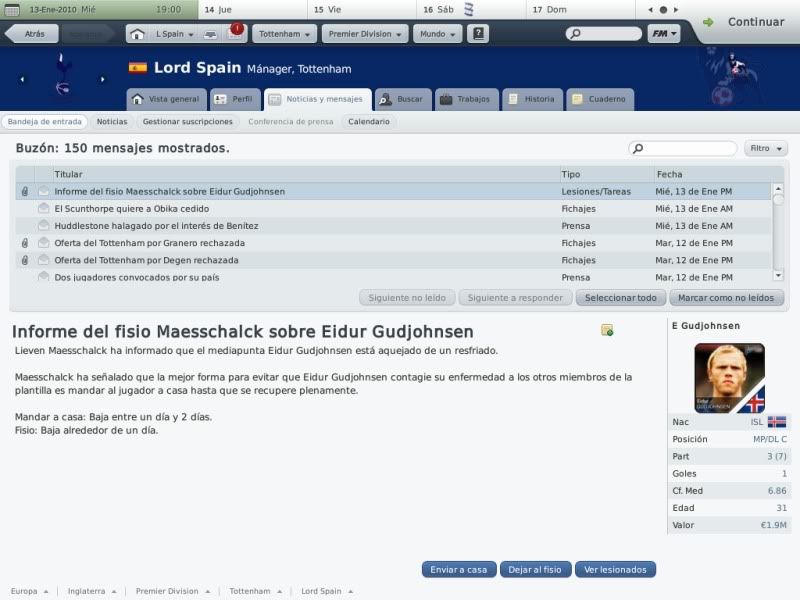Open the inbox icon with the red alert

click(x=235, y=33)
